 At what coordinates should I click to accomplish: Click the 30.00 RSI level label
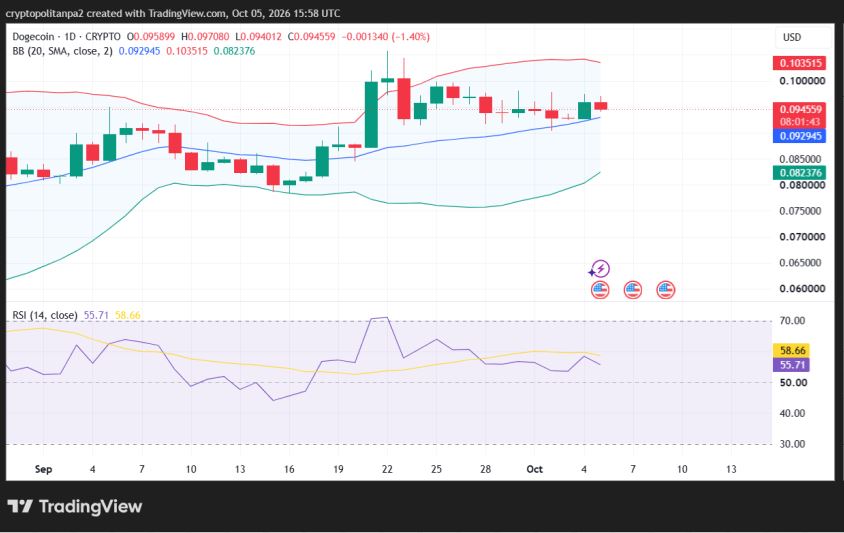coord(792,444)
